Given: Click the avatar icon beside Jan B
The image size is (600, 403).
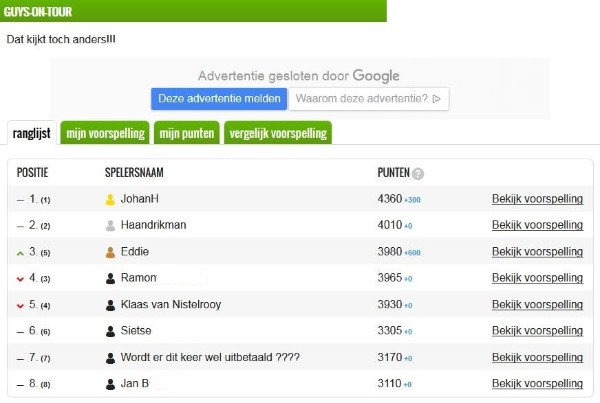Looking at the screenshot, I should point(110,384).
